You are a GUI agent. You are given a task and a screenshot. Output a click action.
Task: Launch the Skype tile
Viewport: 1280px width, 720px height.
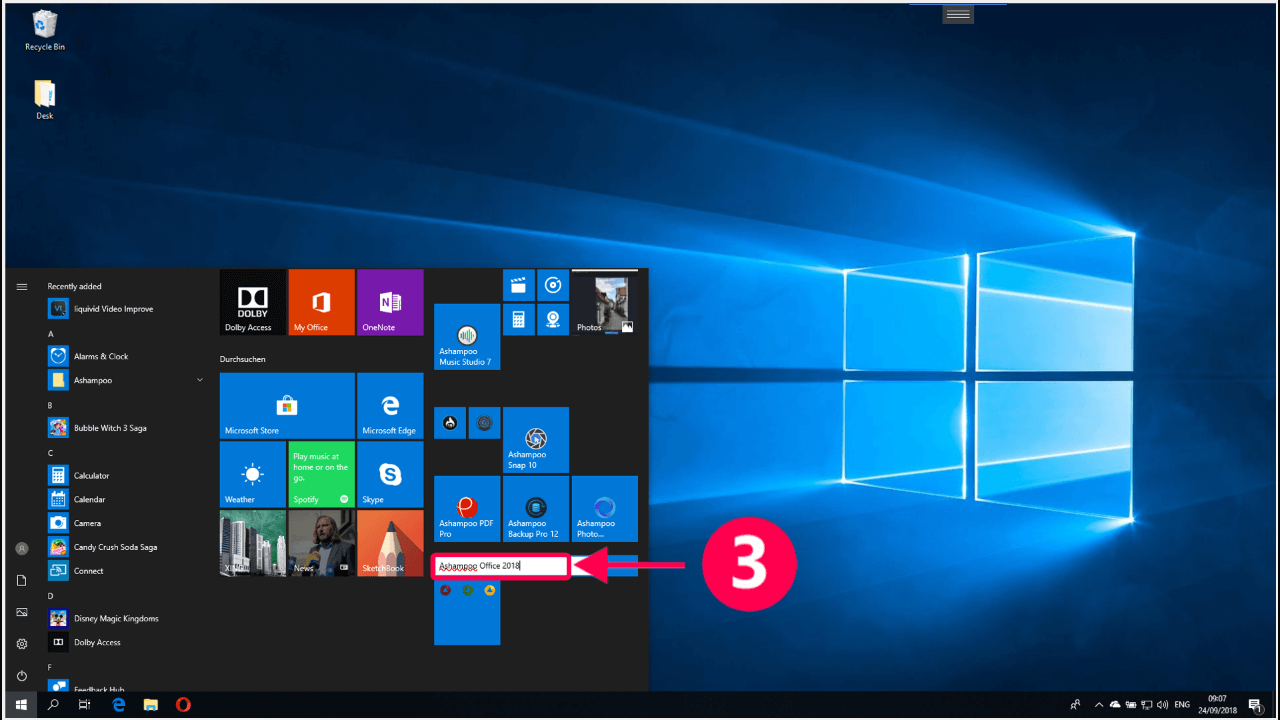coord(390,474)
